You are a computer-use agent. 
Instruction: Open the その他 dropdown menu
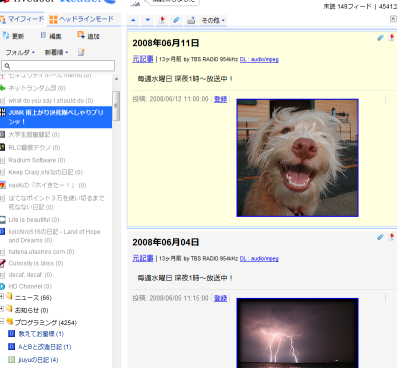click(213, 20)
